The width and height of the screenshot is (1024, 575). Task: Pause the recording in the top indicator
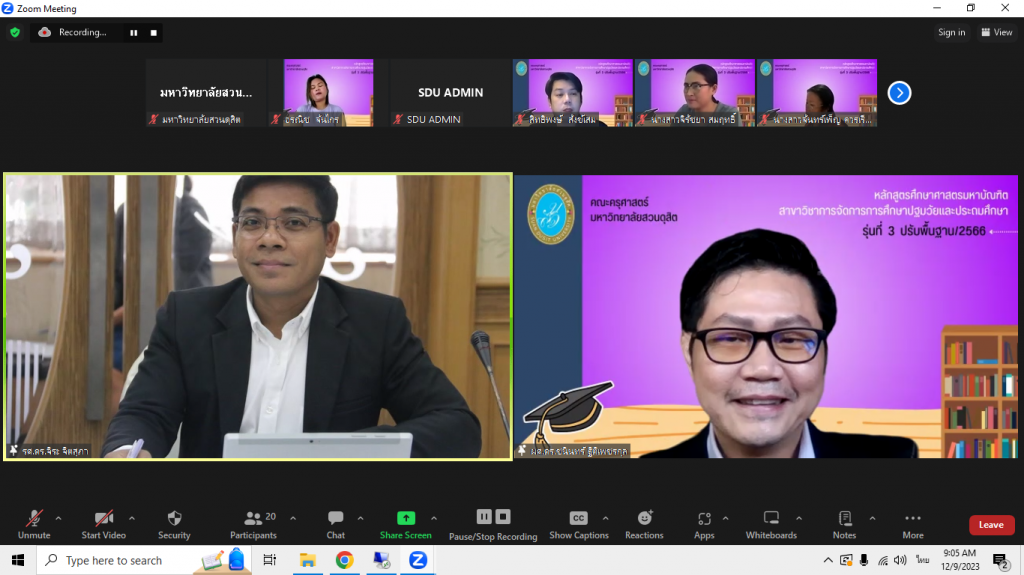coord(133,32)
